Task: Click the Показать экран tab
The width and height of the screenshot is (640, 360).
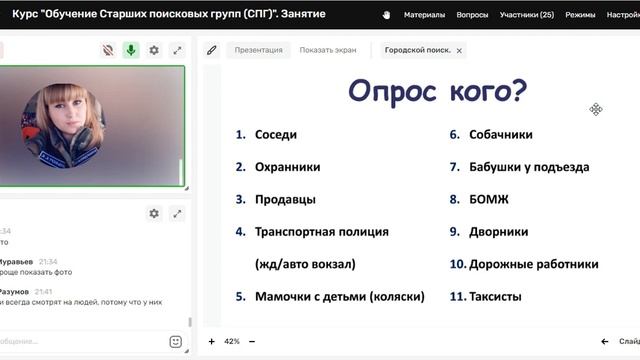Action: click(x=328, y=50)
